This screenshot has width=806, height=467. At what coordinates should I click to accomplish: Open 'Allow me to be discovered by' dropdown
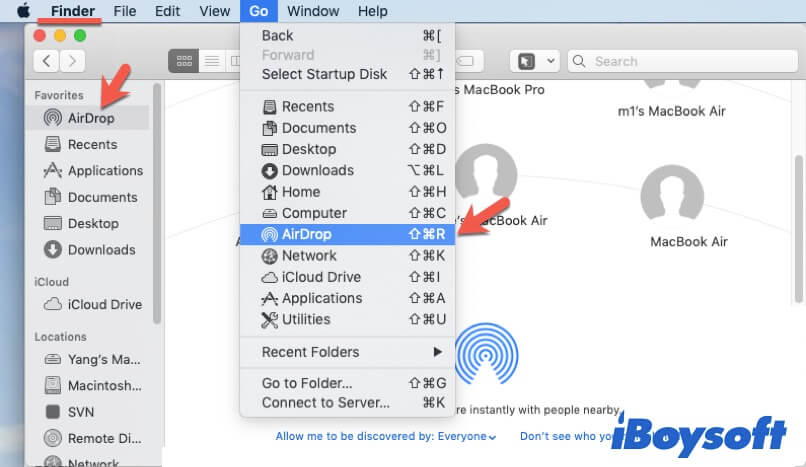[x=386, y=436]
